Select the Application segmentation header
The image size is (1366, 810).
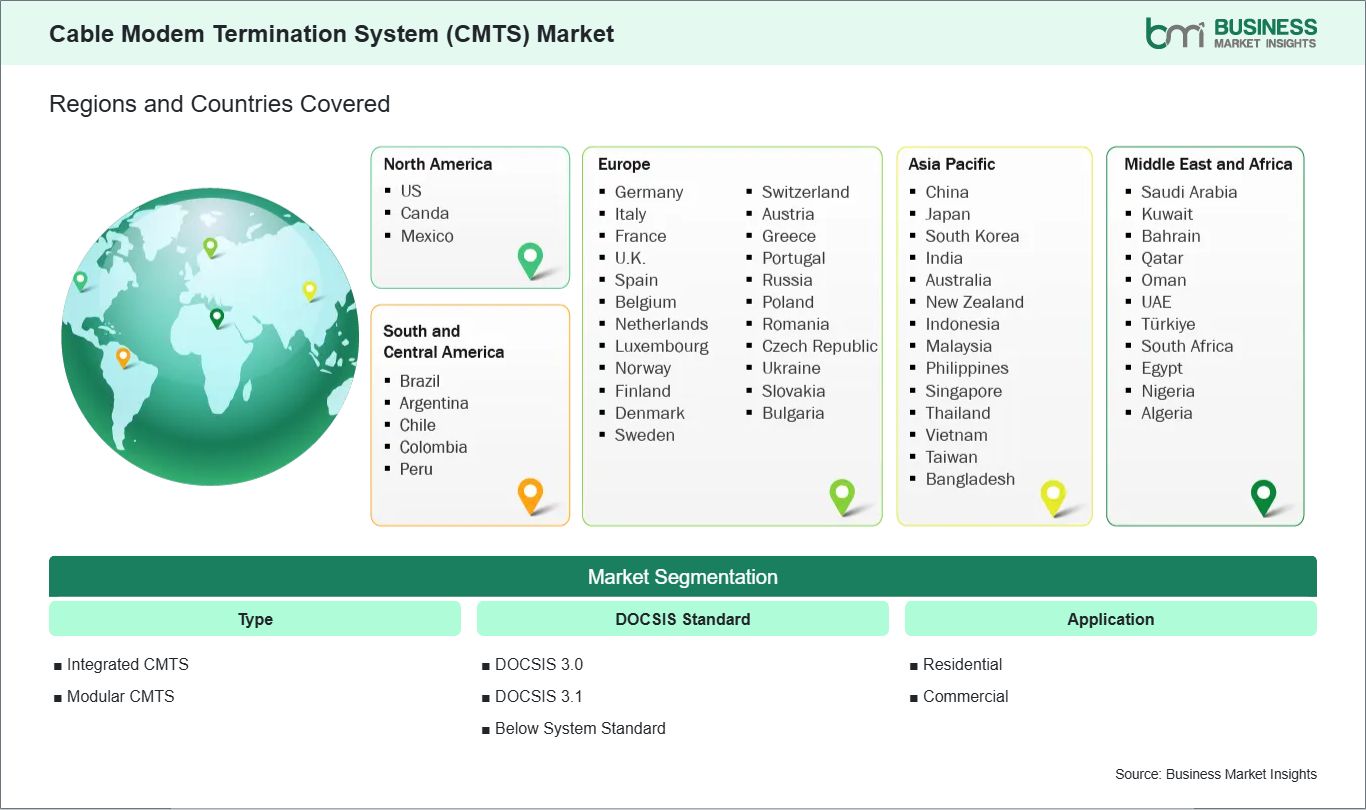(x=1110, y=619)
